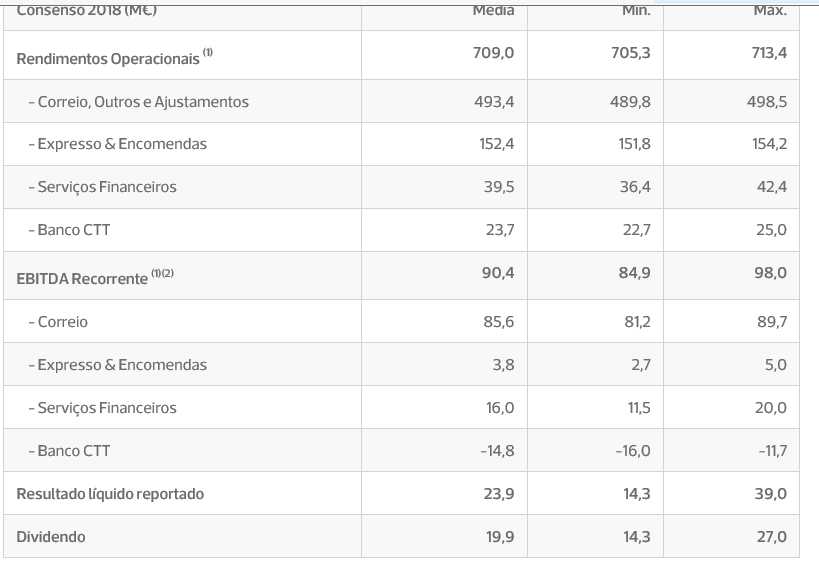Select the 84,9 EBITDA minimum value
The width and height of the screenshot is (819, 564).
[x=635, y=273]
